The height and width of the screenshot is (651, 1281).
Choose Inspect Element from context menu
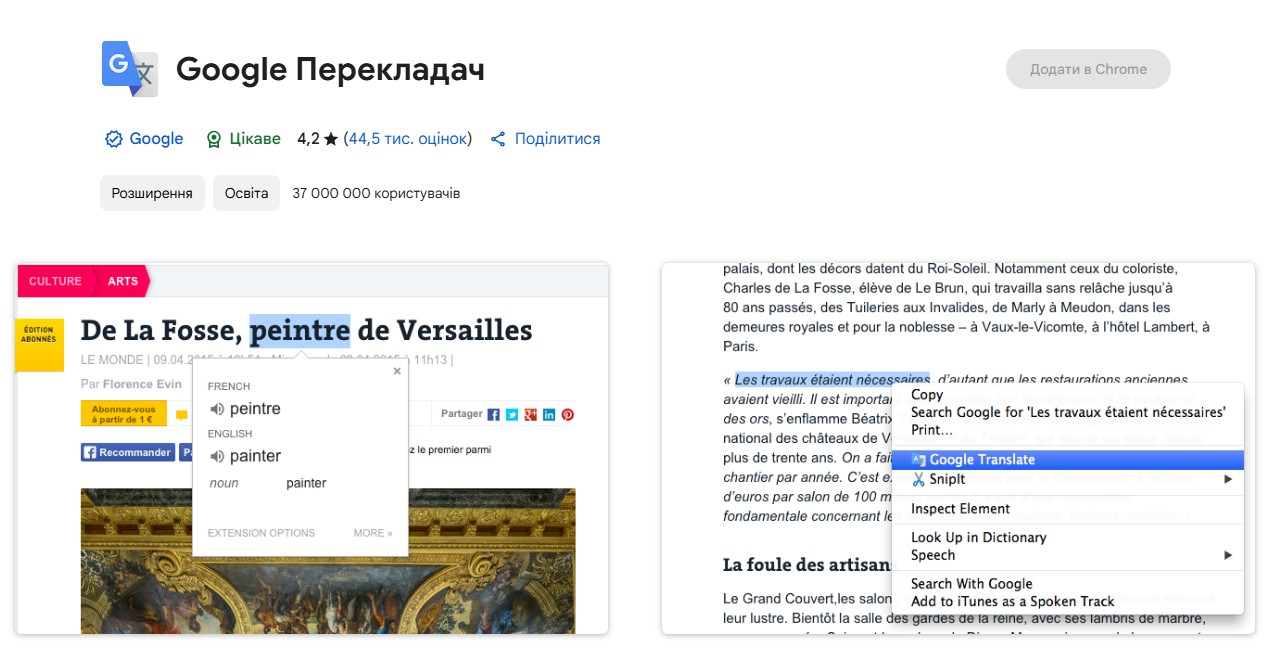pyautogui.click(x=960, y=509)
